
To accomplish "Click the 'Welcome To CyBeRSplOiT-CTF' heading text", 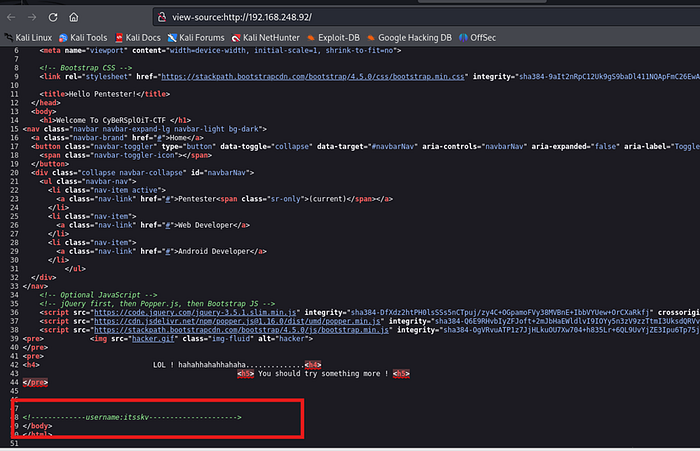I will 110,120.
